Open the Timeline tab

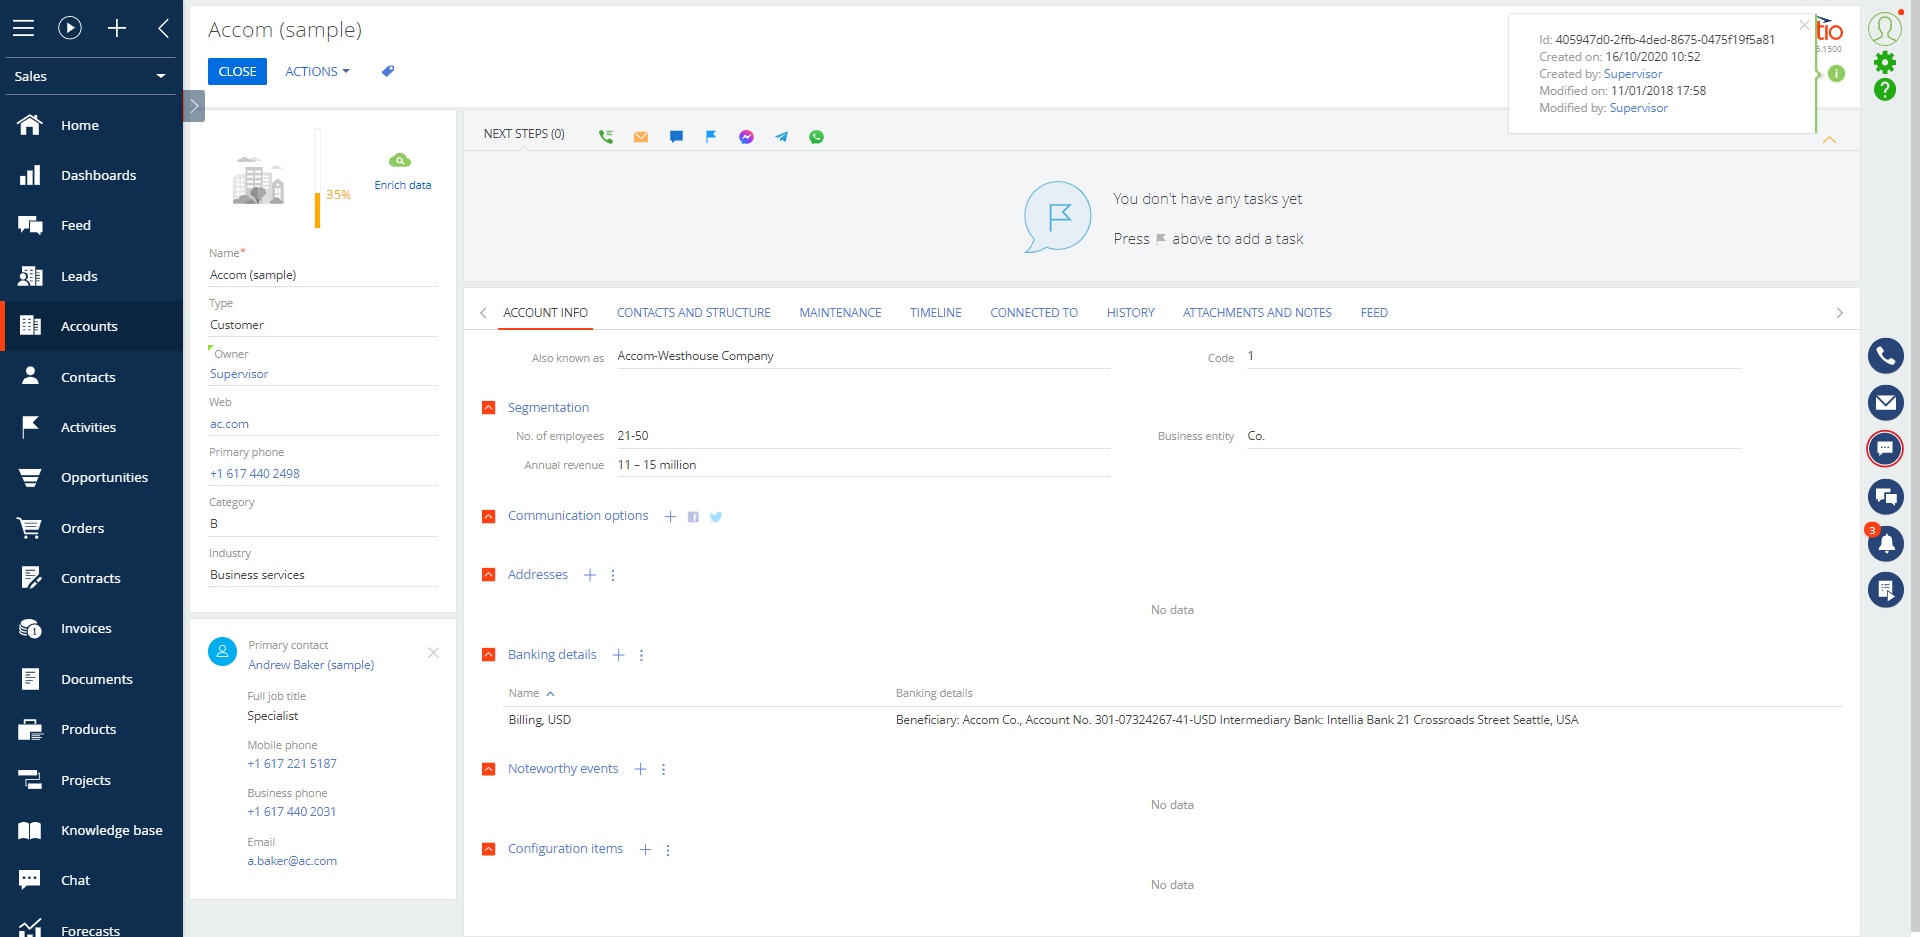point(934,312)
